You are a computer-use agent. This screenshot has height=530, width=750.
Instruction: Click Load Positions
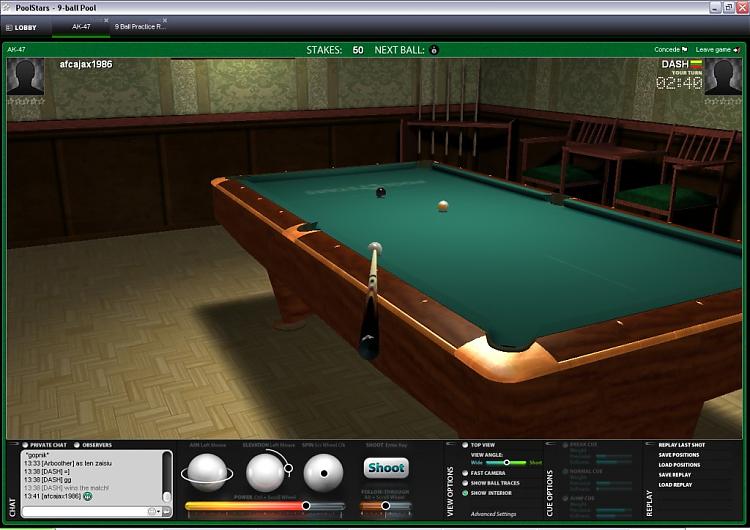(679, 465)
